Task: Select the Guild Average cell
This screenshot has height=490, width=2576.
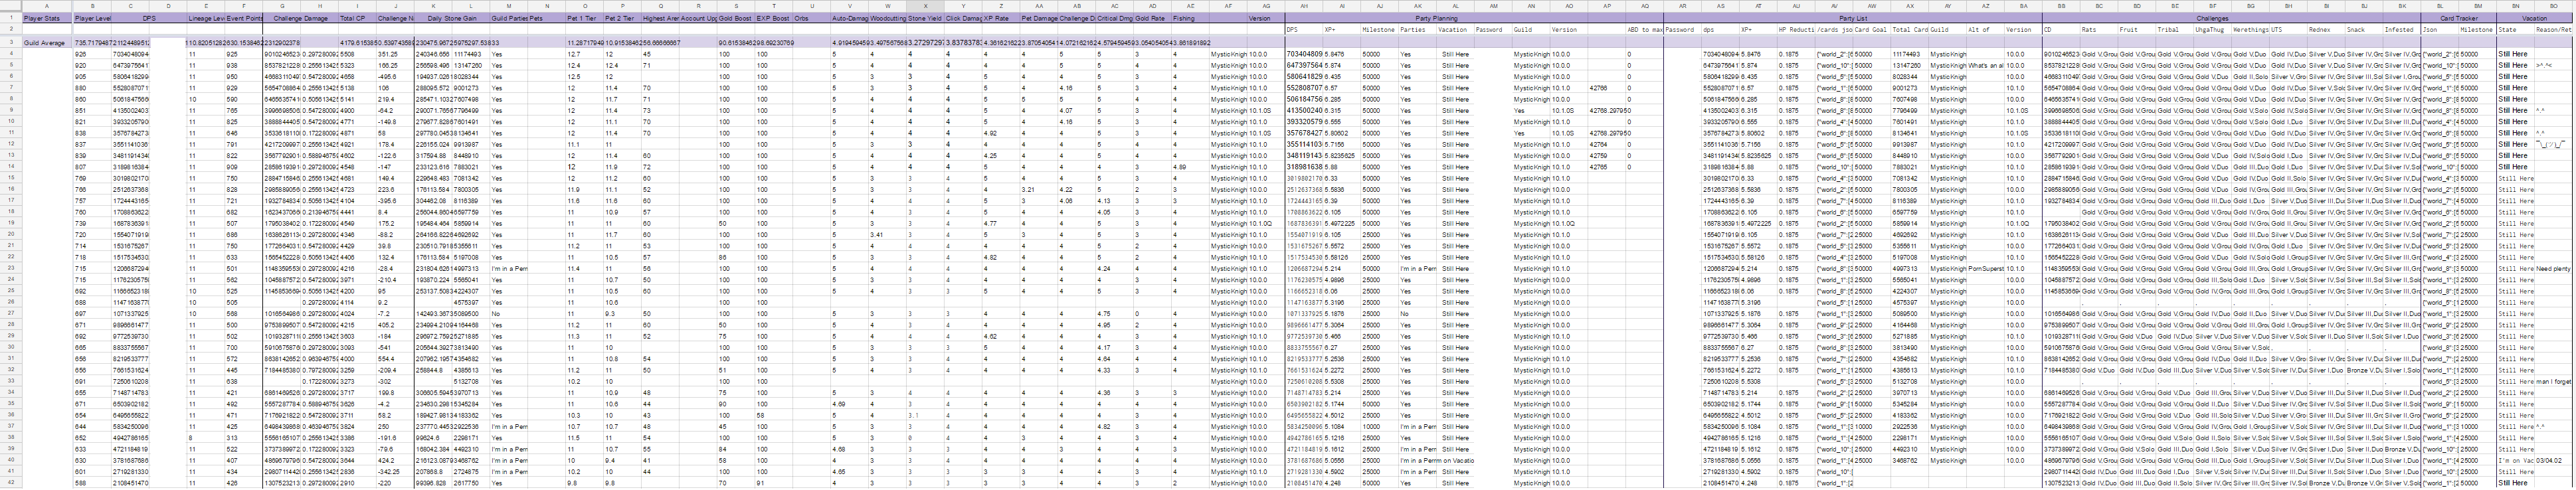Action: (45, 43)
